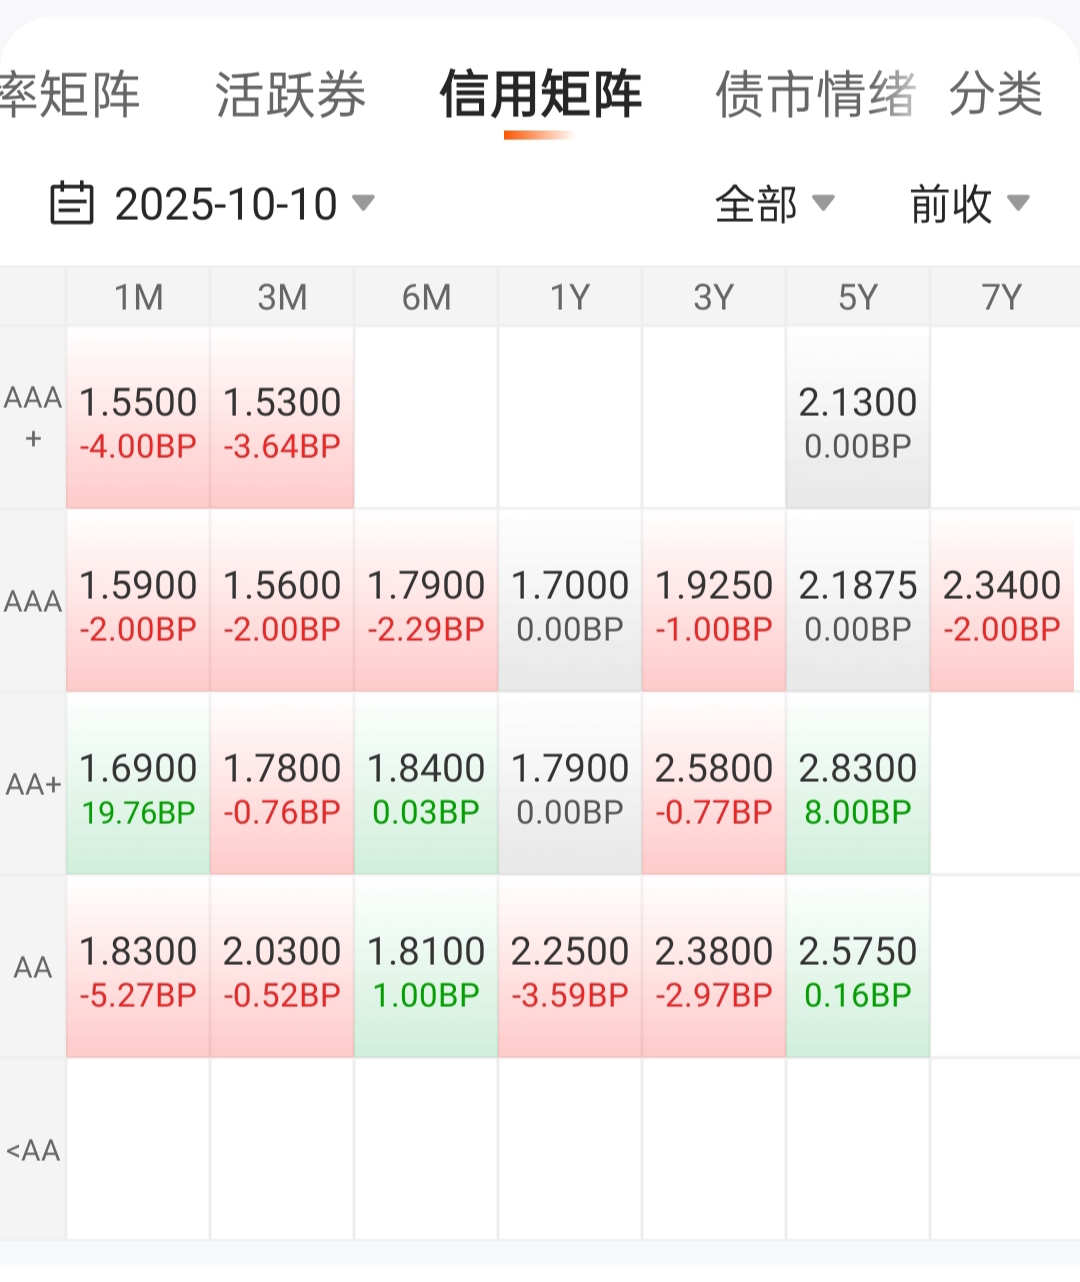Select the <AA row label
Image resolution: width=1080 pixels, height=1282 pixels.
[33, 1150]
